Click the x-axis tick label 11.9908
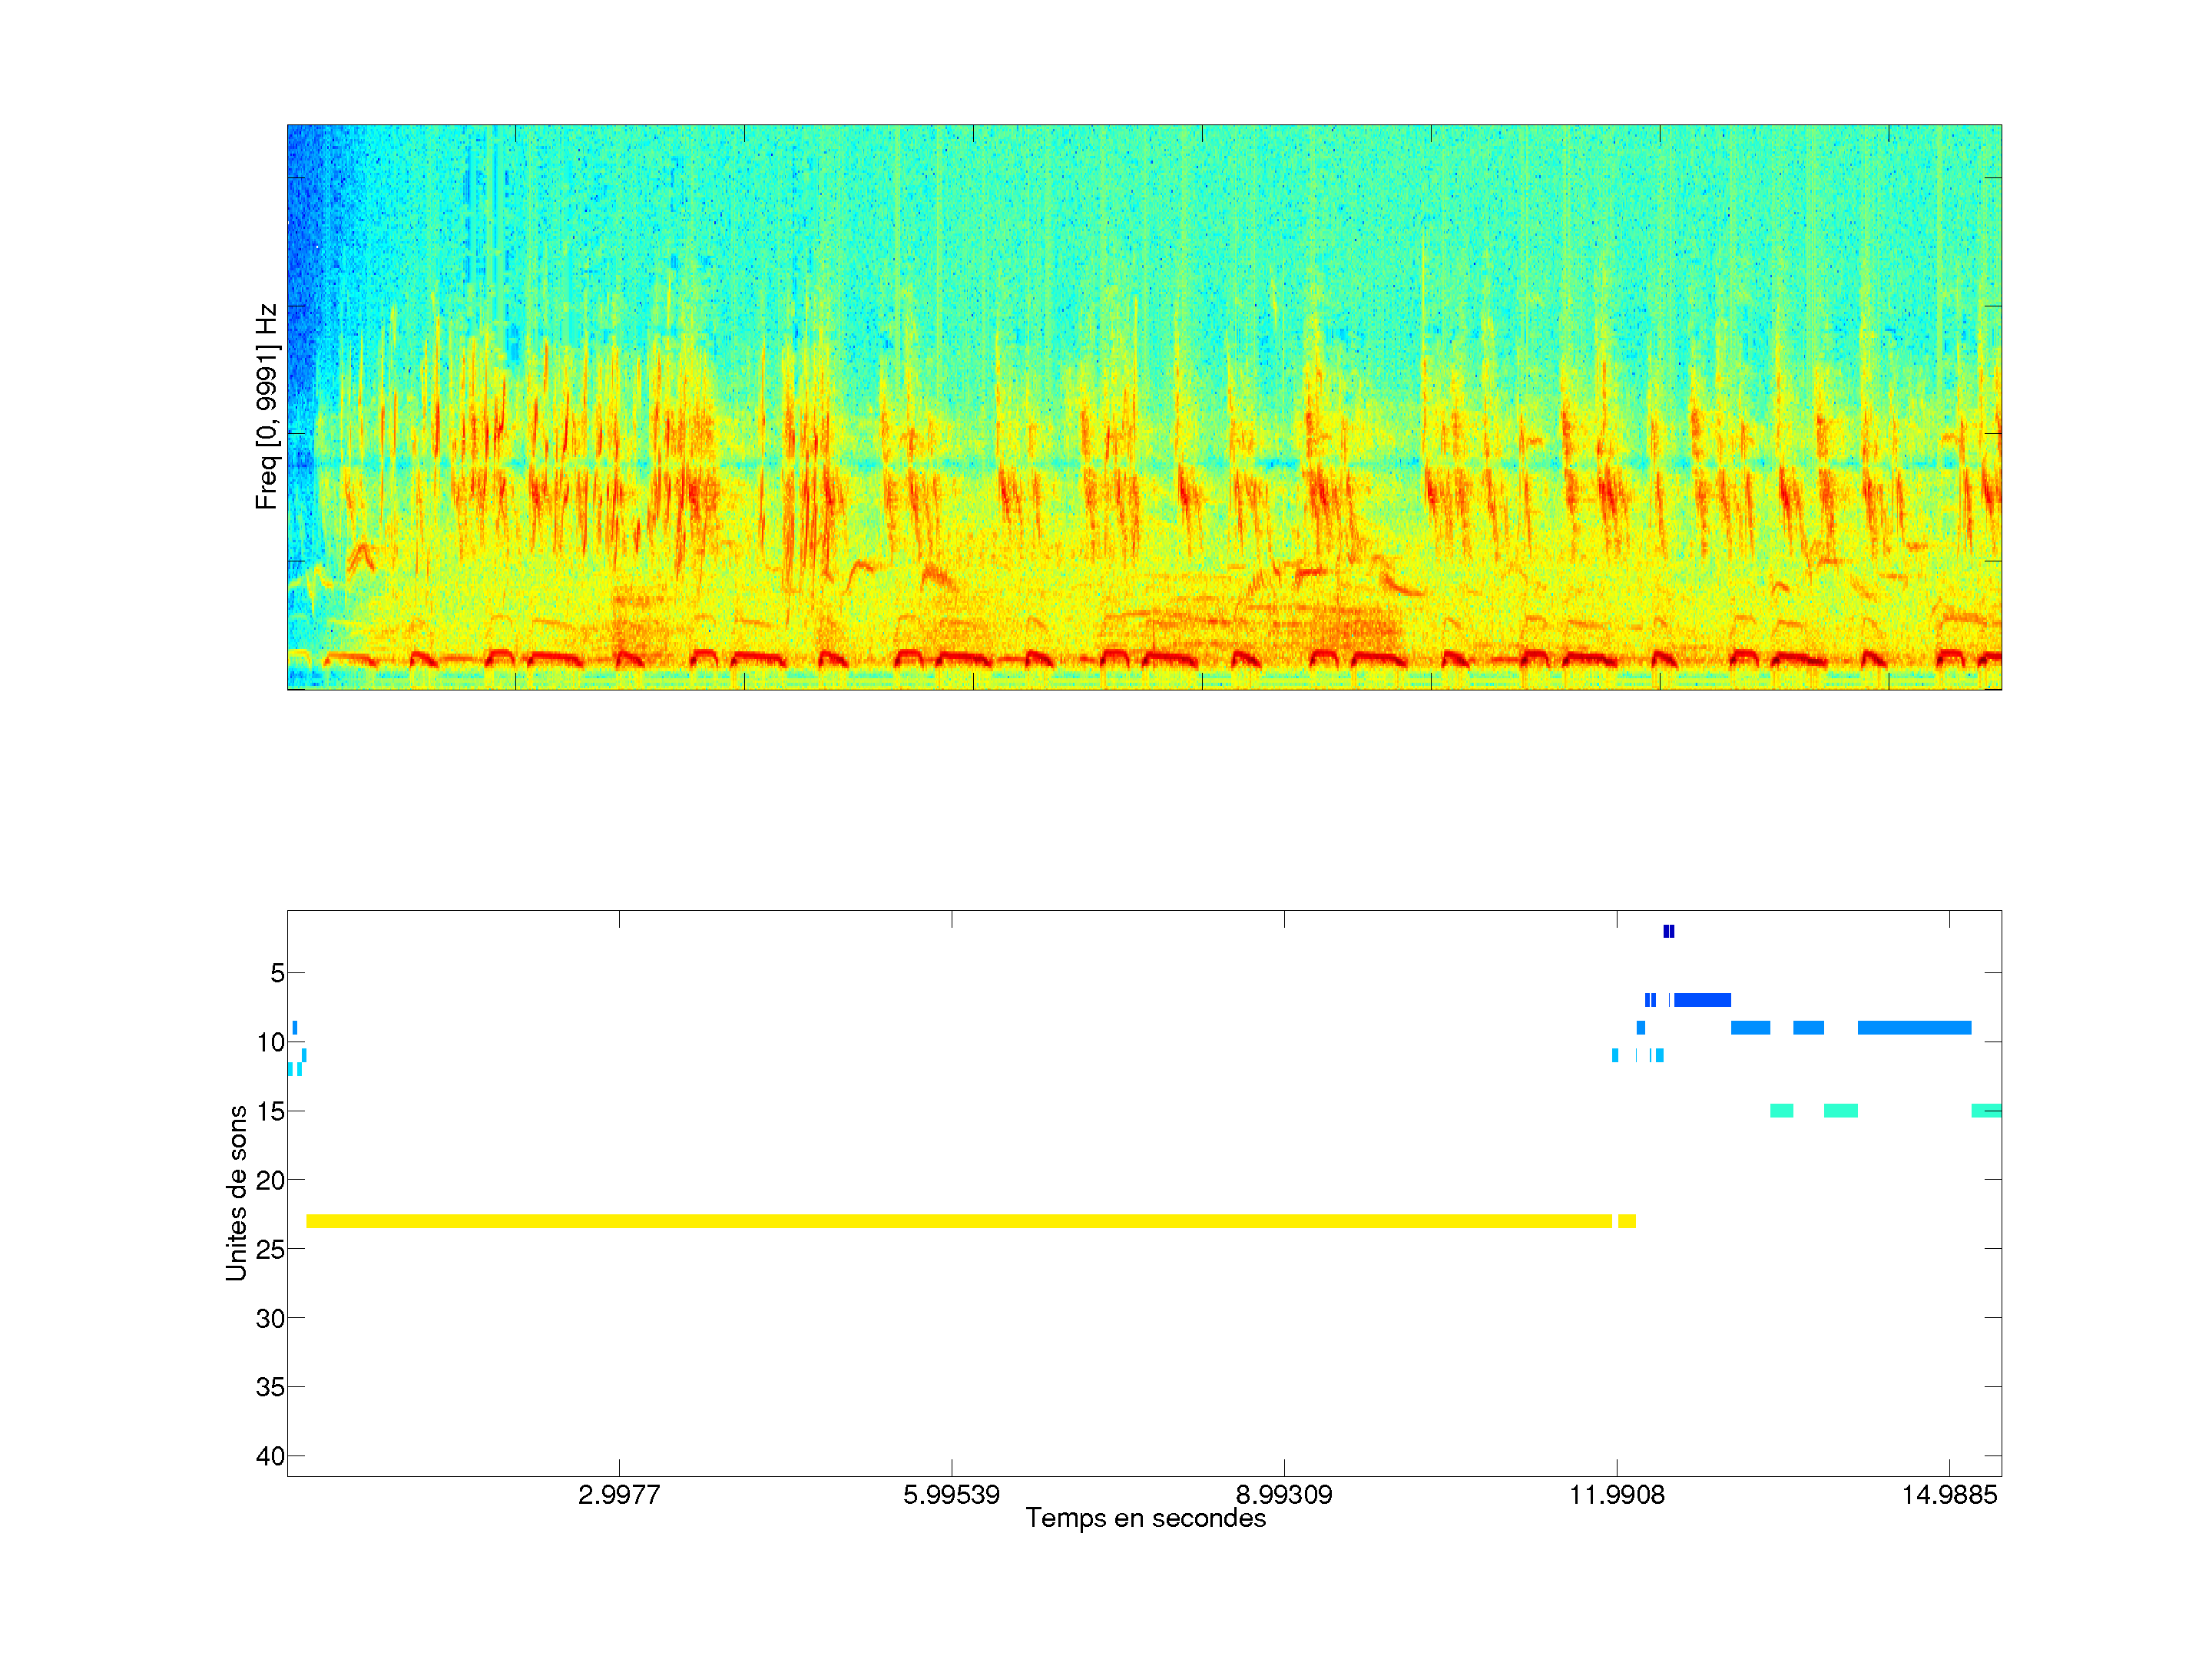 pyautogui.click(x=1616, y=1495)
